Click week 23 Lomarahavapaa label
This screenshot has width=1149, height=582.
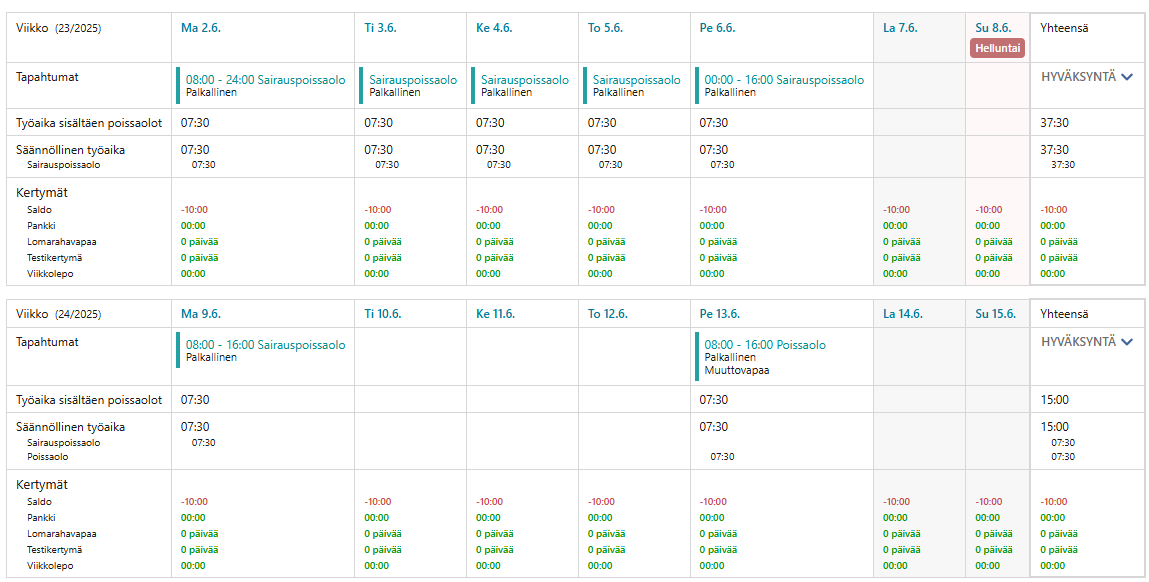(x=62, y=242)
